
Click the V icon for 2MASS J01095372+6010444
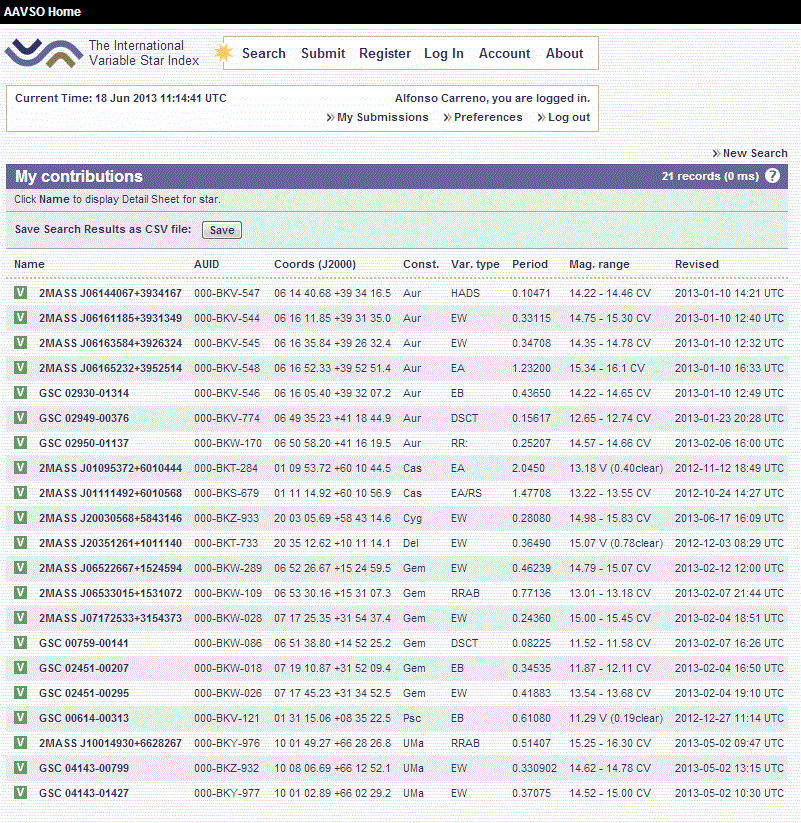(x=21, y=468)
